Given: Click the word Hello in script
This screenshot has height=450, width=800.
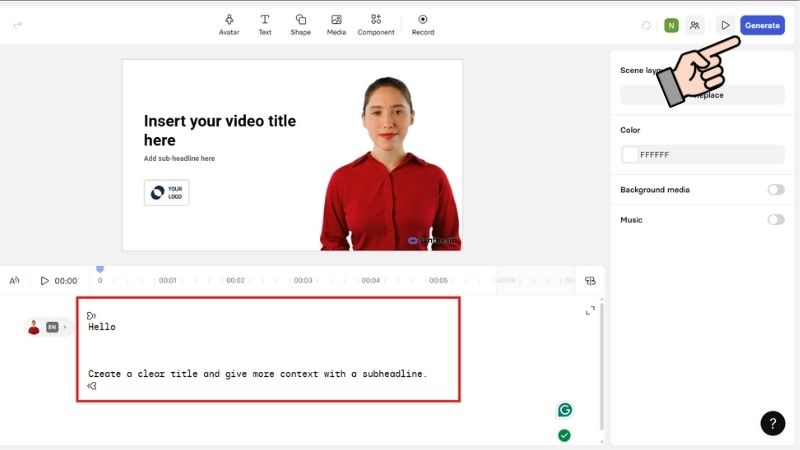Looking at the screenshot, I should point(102,327).
